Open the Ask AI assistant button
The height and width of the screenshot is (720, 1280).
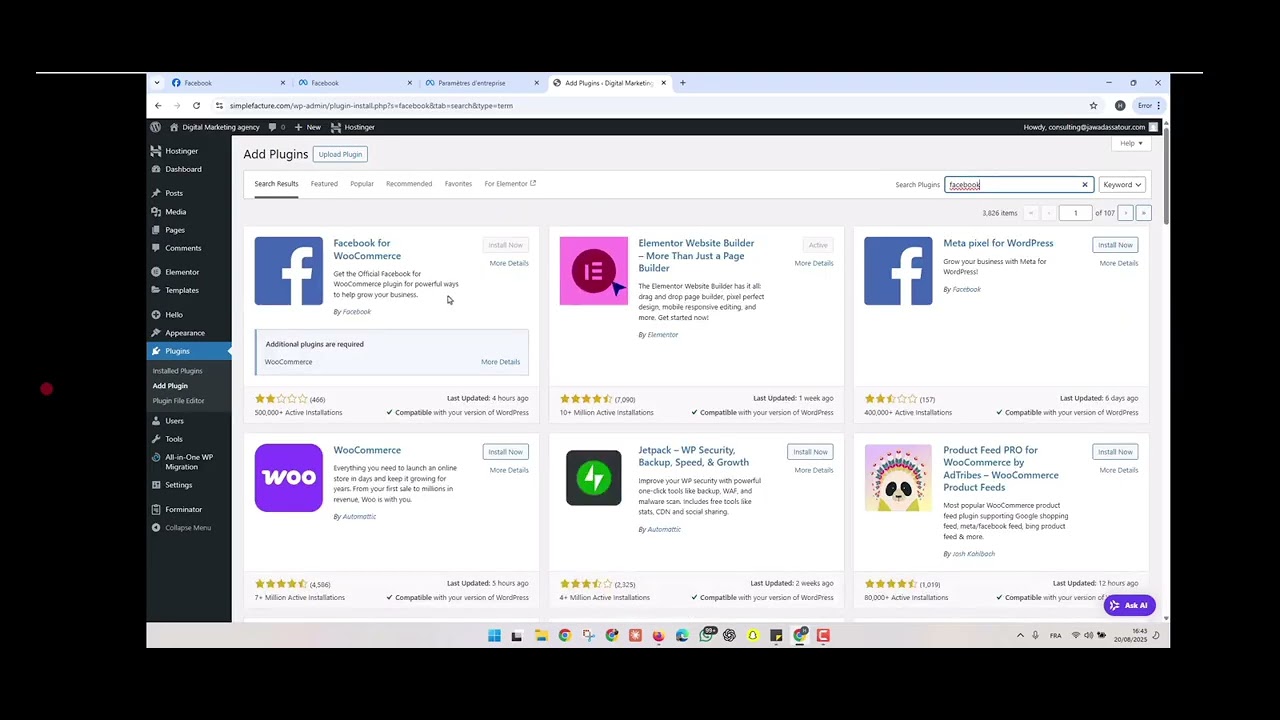tap(1130, 605)
